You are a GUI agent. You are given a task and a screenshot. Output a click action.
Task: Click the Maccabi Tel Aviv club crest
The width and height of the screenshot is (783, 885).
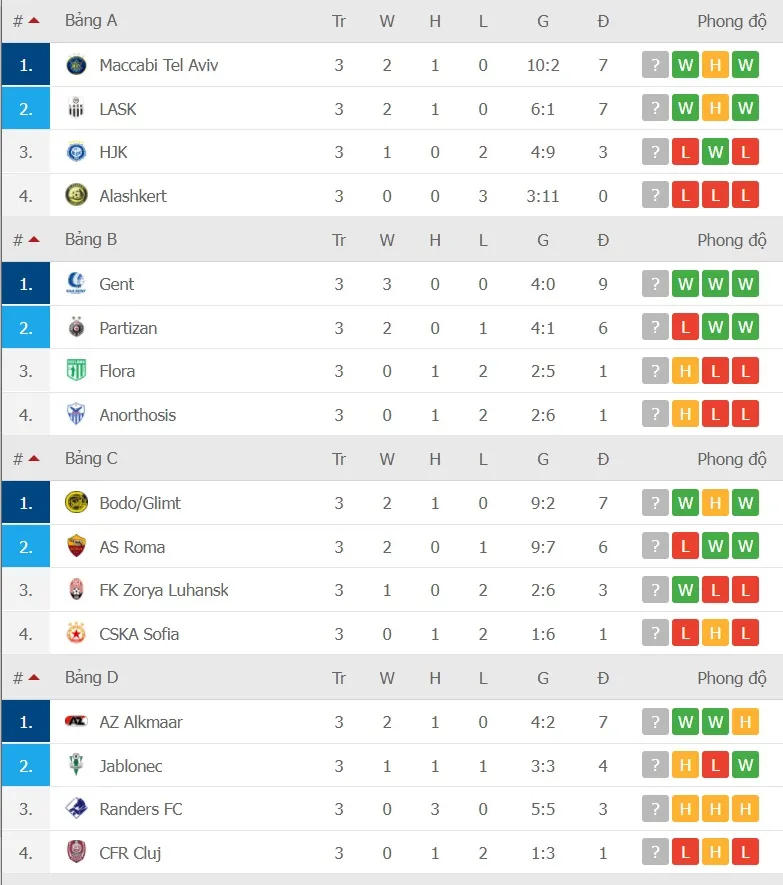click(x=76, y=65)
